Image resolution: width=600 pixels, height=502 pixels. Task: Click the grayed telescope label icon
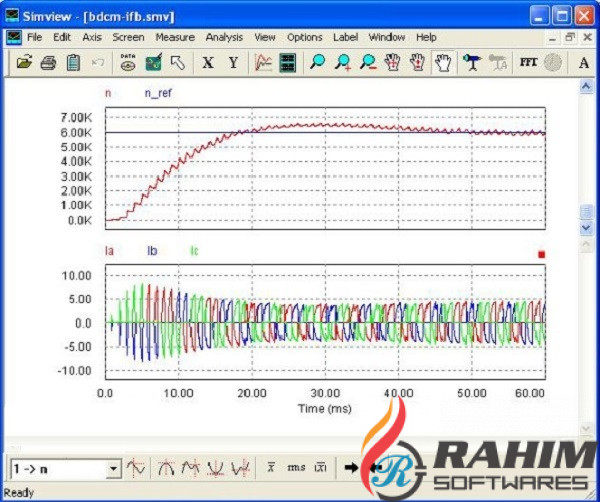coord(498,62)
